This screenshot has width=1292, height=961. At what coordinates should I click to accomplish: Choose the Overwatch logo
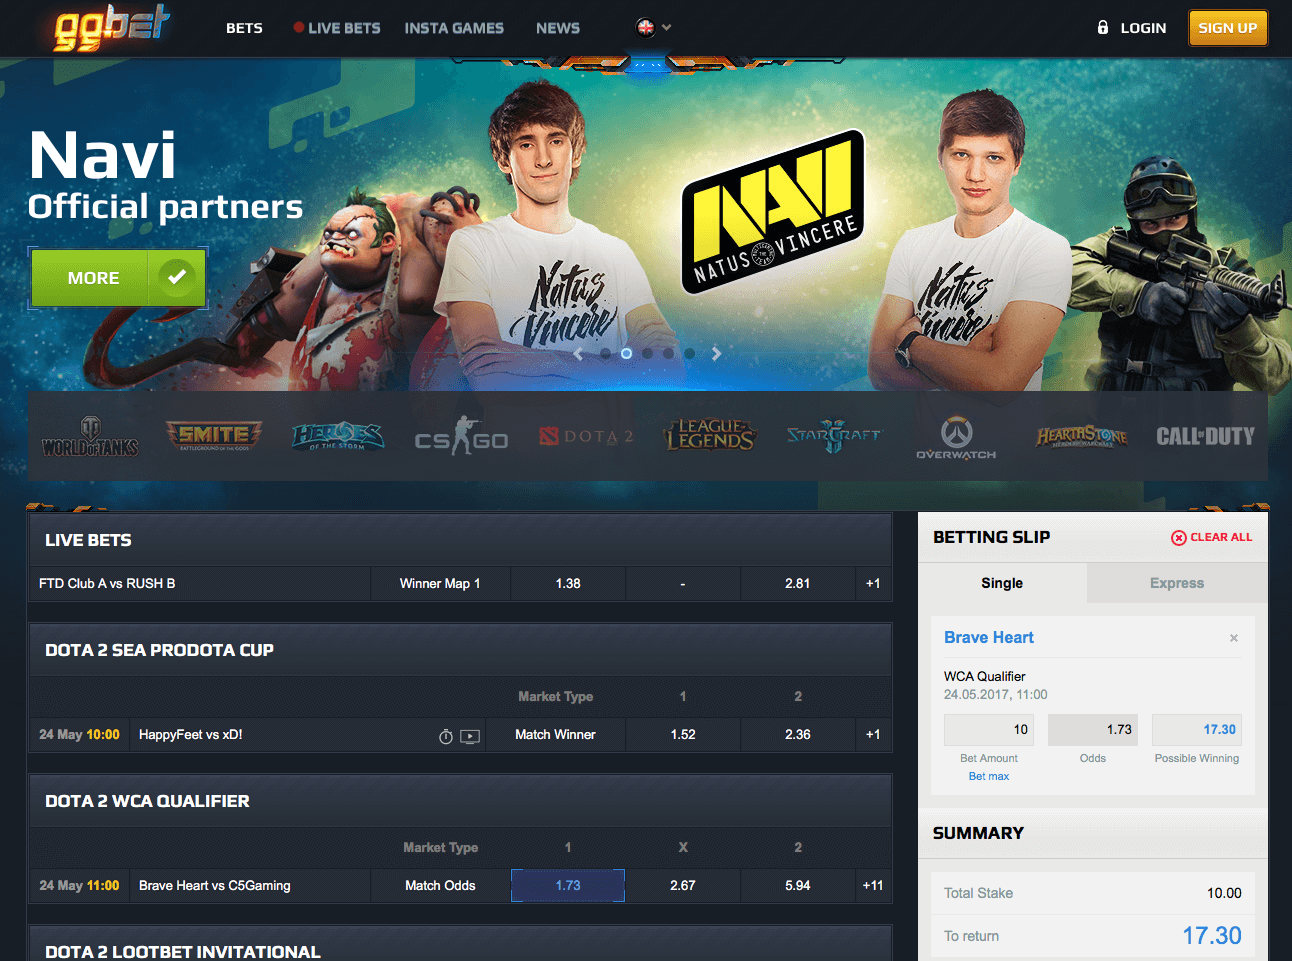coord(956,438)
